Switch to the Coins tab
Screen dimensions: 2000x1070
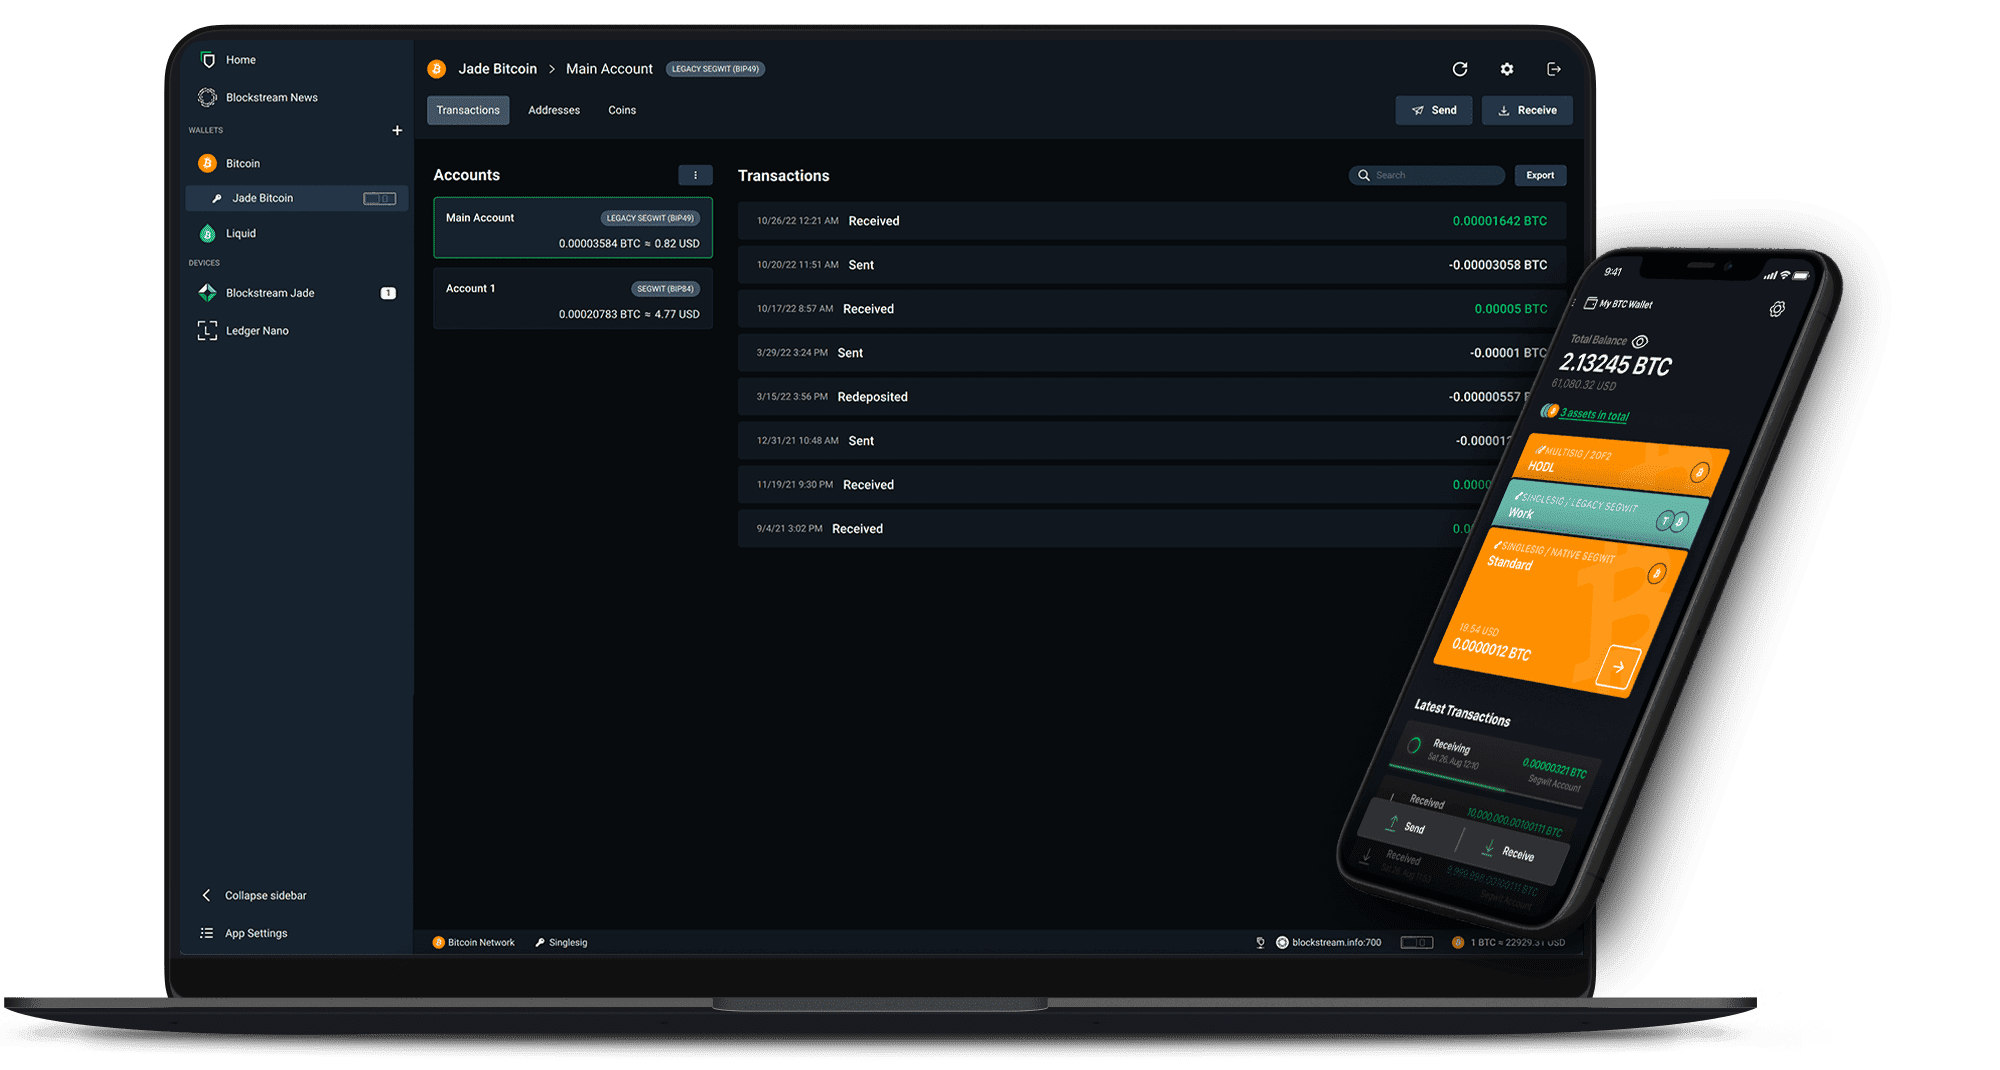tap(622, 111)
